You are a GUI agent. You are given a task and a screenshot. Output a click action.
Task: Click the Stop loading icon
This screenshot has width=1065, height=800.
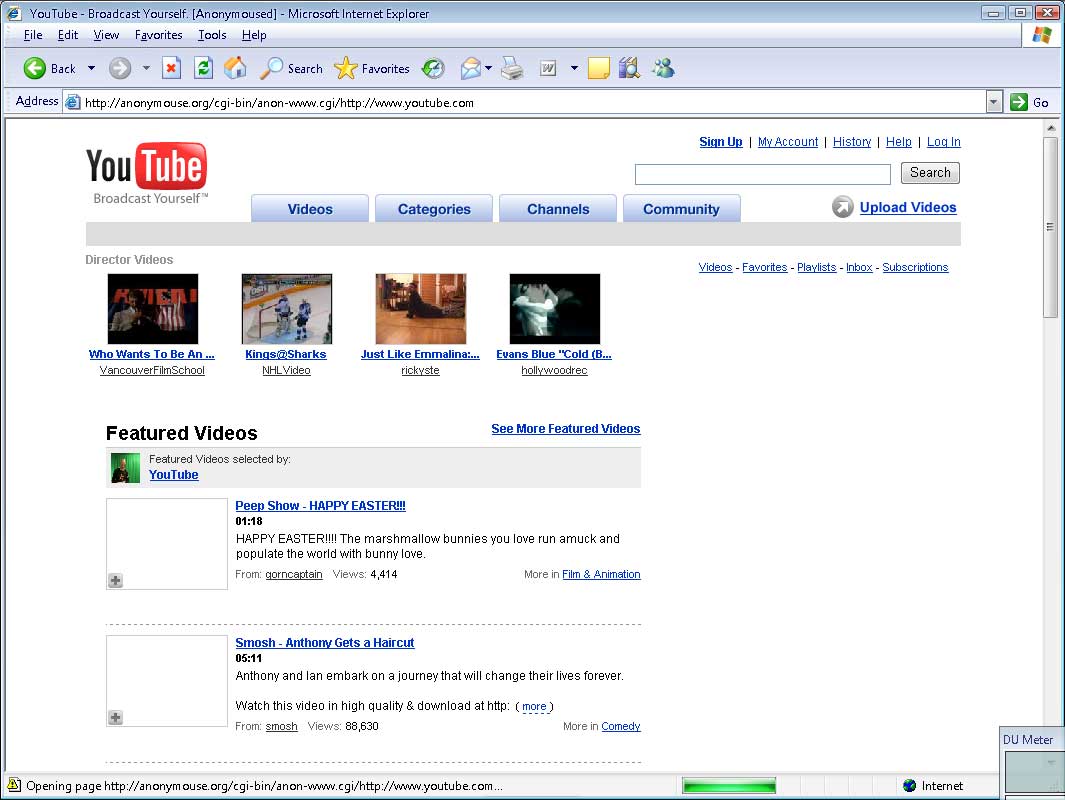click(171, 68)
